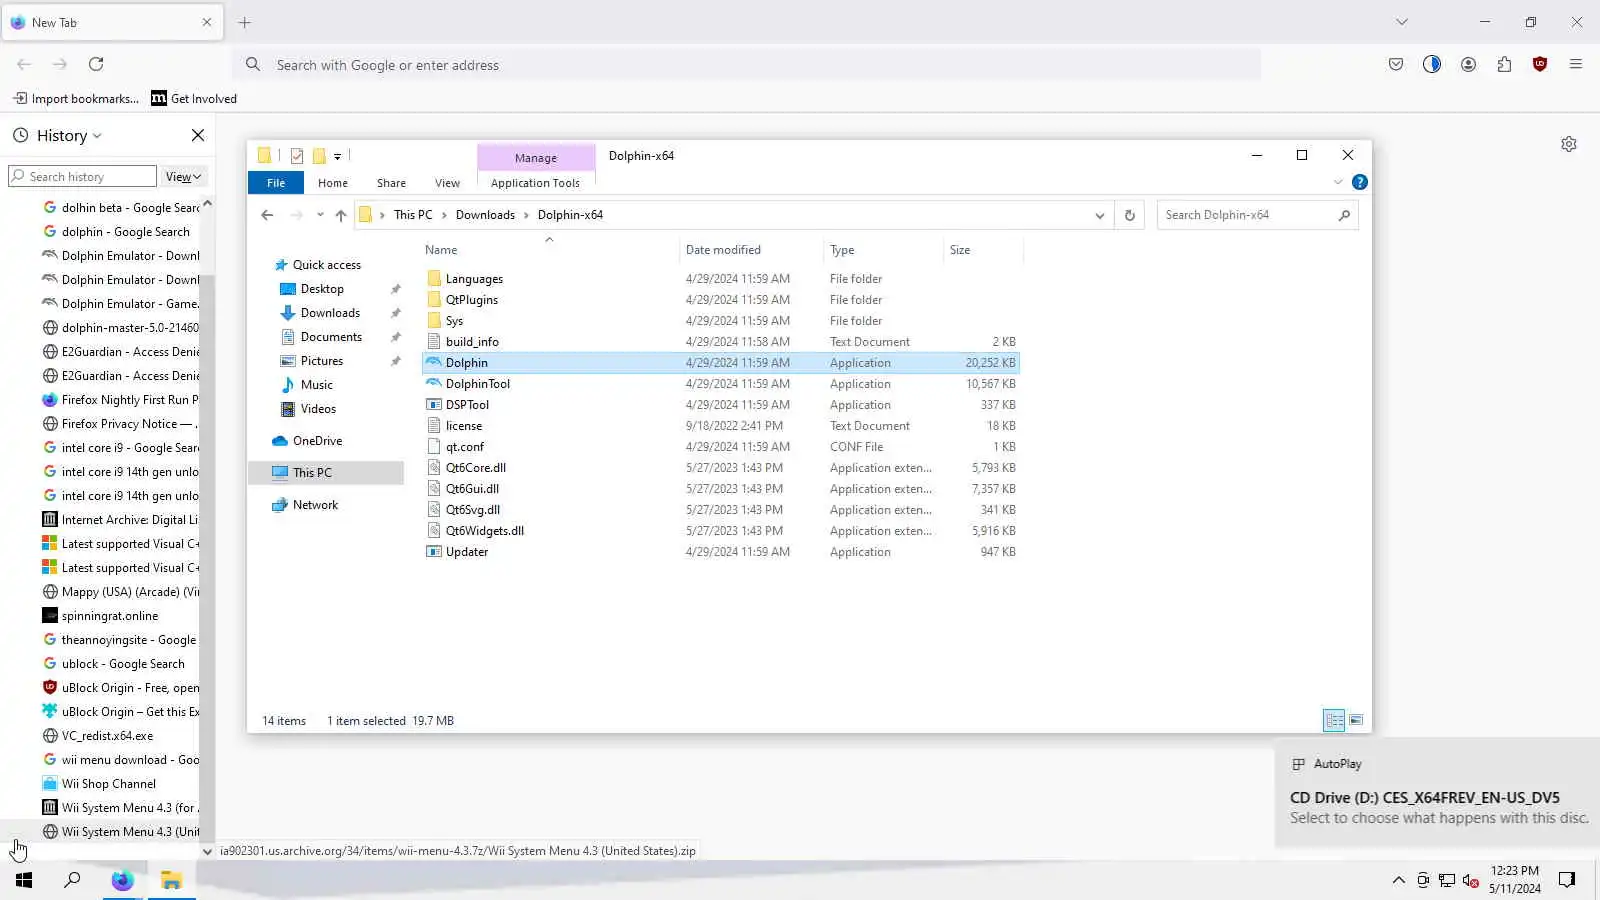Open the AutoPlay CD Drive notification
1600x900 pixels.
[1438, 794]
